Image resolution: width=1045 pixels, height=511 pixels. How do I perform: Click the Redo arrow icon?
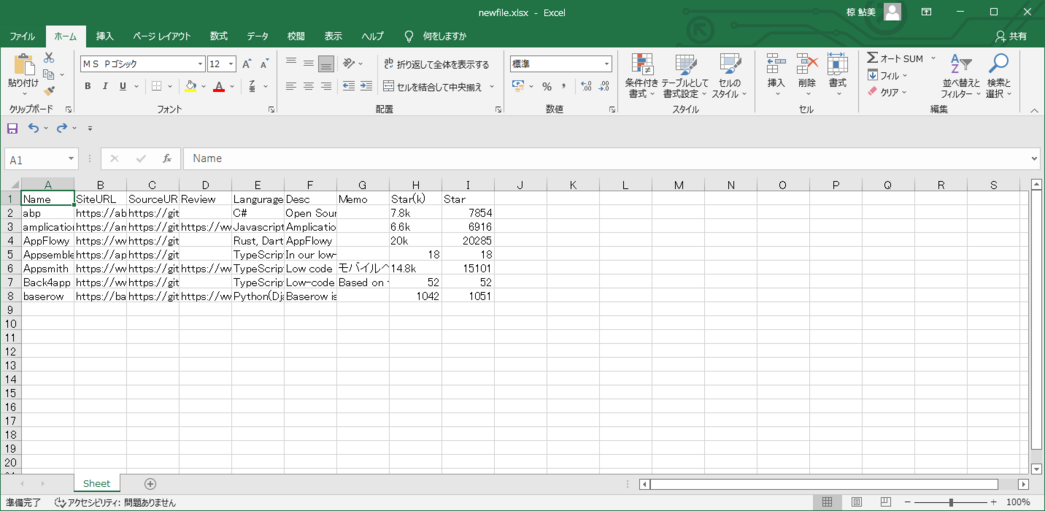pos(61,128)
